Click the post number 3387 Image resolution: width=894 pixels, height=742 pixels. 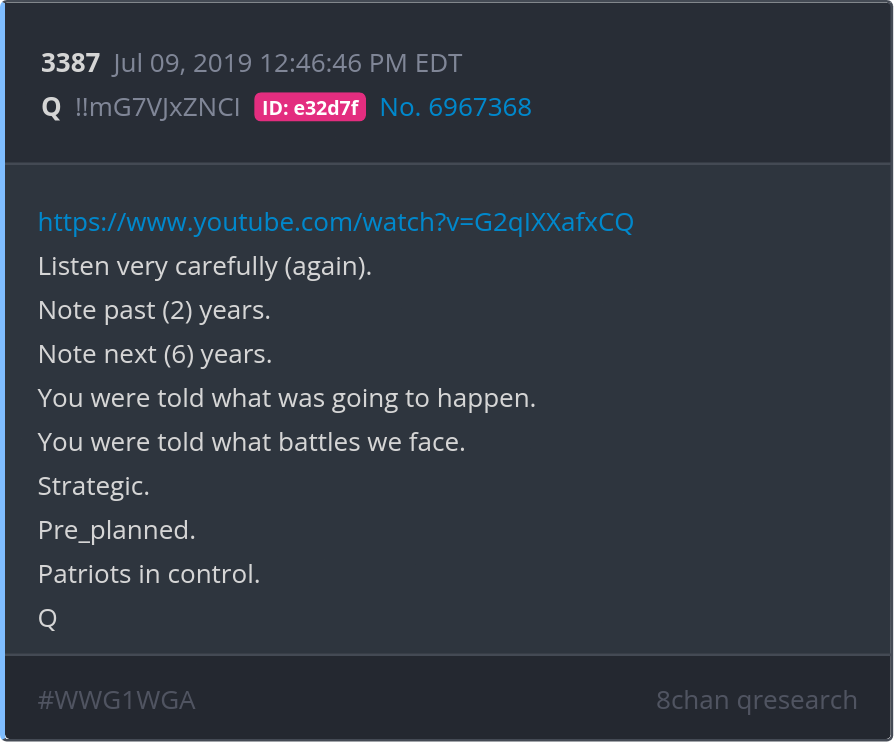tap(70, 64)
